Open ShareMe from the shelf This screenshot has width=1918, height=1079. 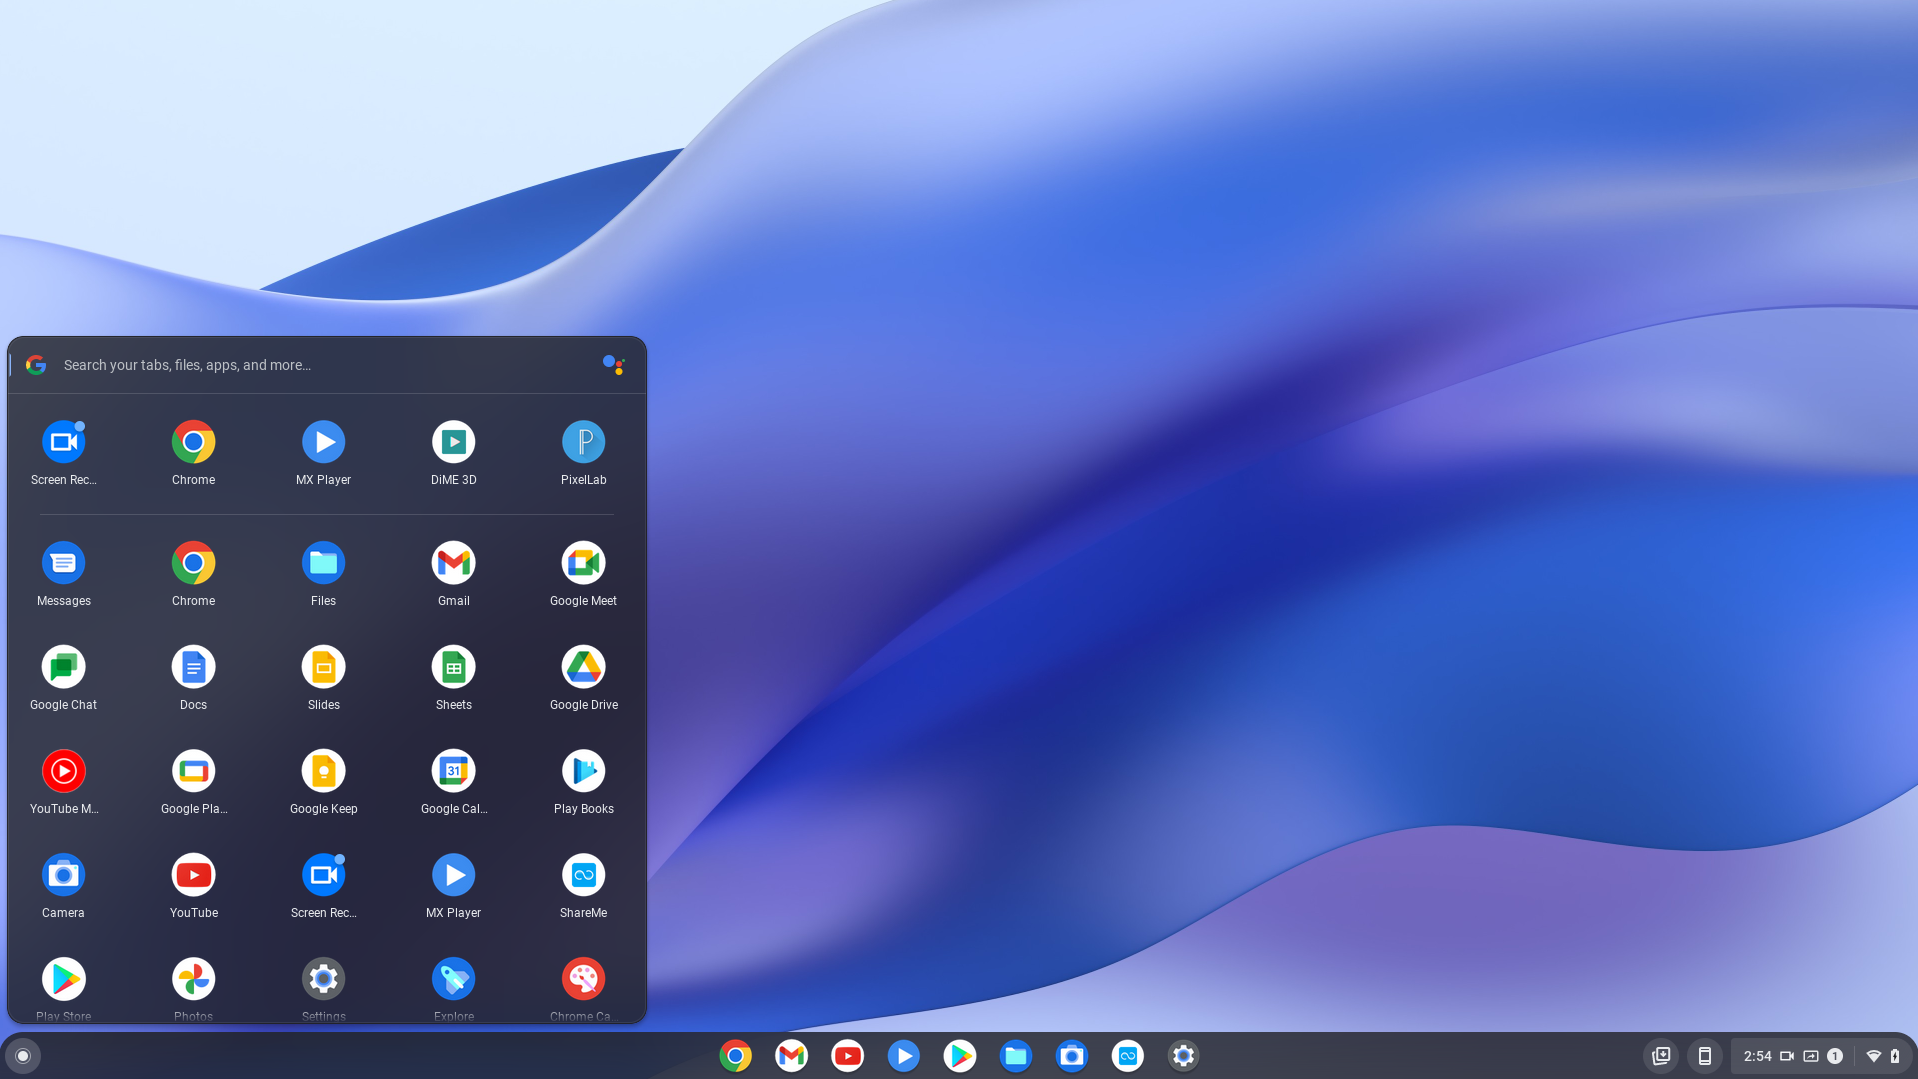tap(1127, 1056)
